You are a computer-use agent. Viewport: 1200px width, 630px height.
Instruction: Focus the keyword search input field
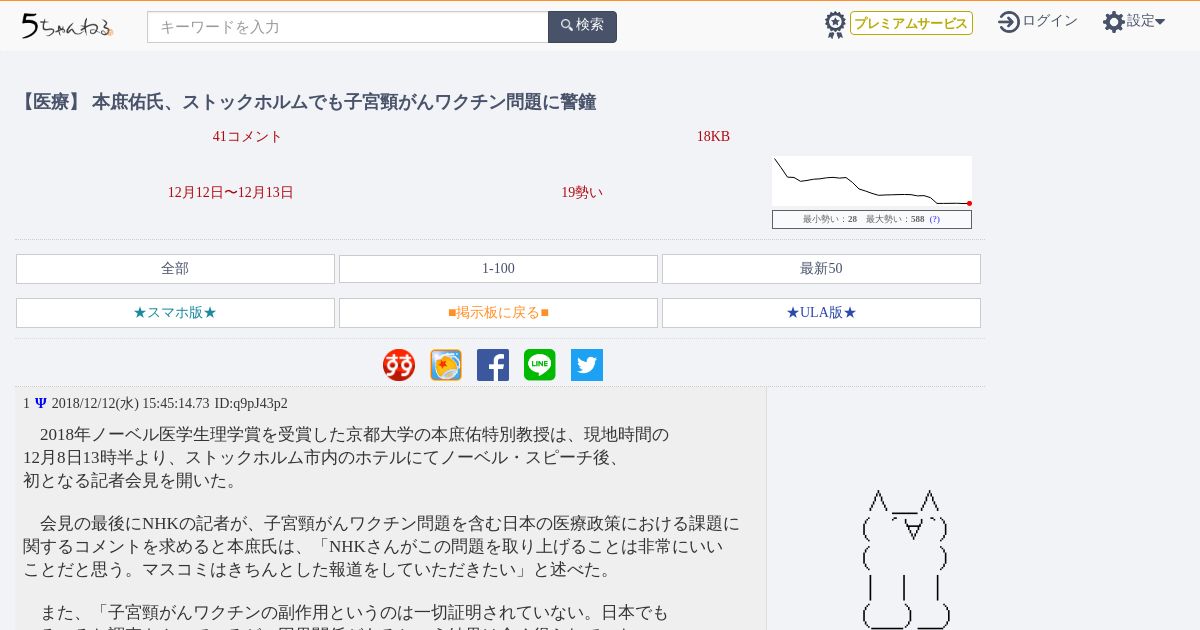(x=348, y=27)
